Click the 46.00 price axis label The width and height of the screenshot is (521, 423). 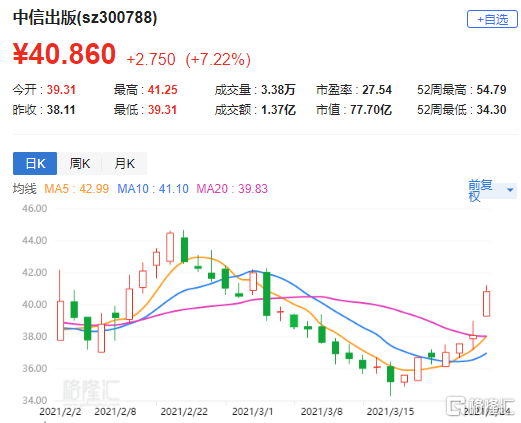pyautogui.click(x=35, y=208)
